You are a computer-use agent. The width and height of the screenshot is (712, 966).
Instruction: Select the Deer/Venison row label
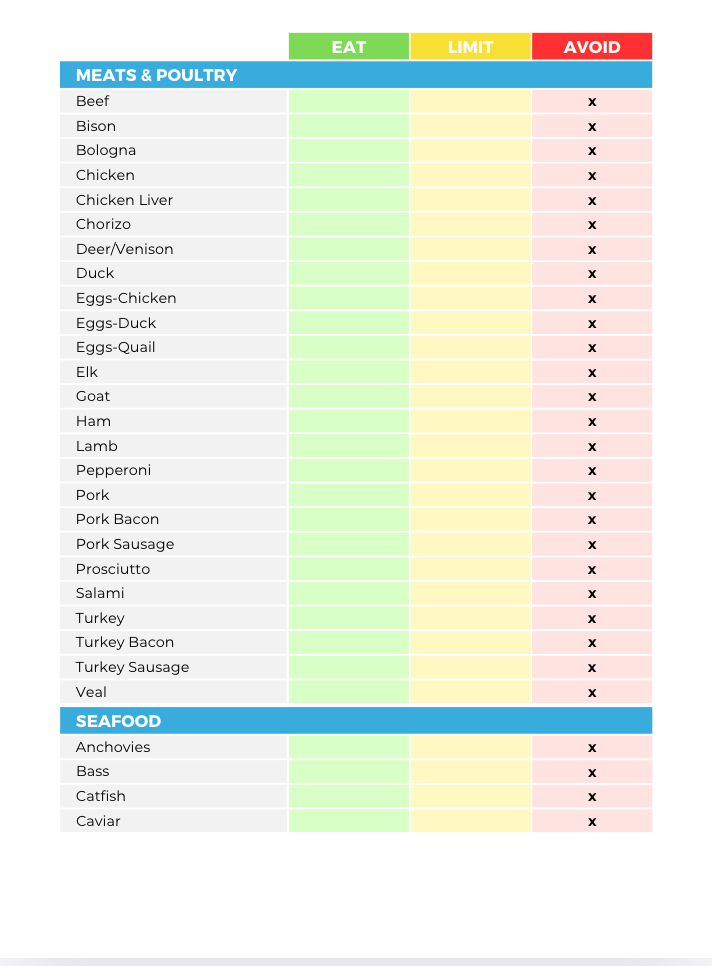tap(124, 249)
